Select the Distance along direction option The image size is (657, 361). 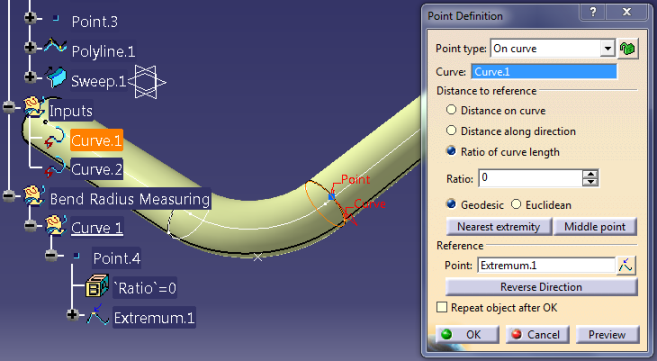(451, 130)
